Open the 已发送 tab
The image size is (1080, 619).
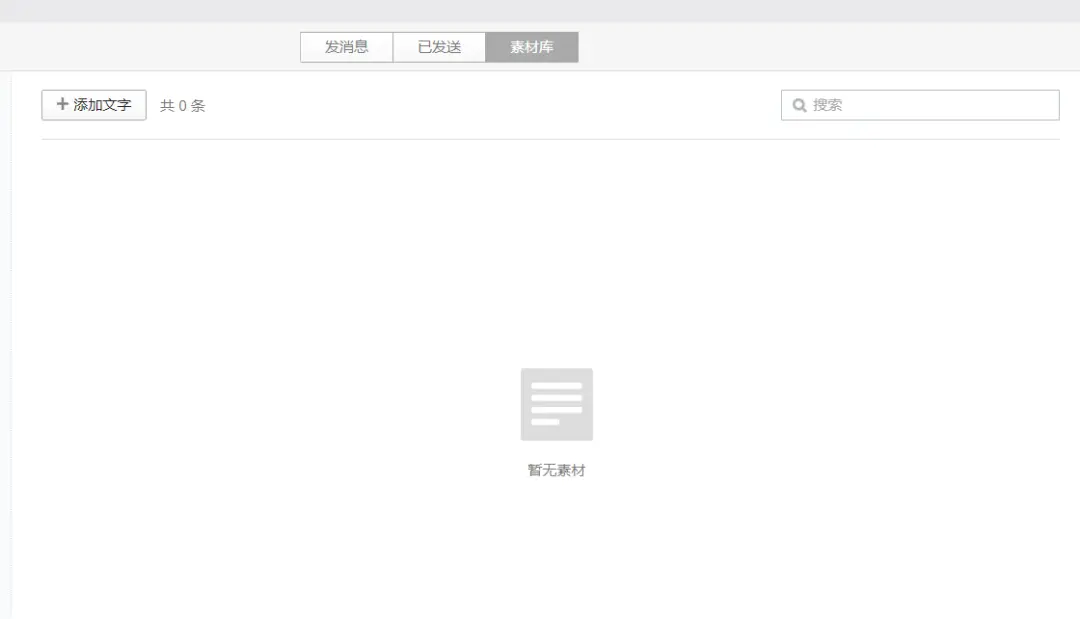point(439,47)
